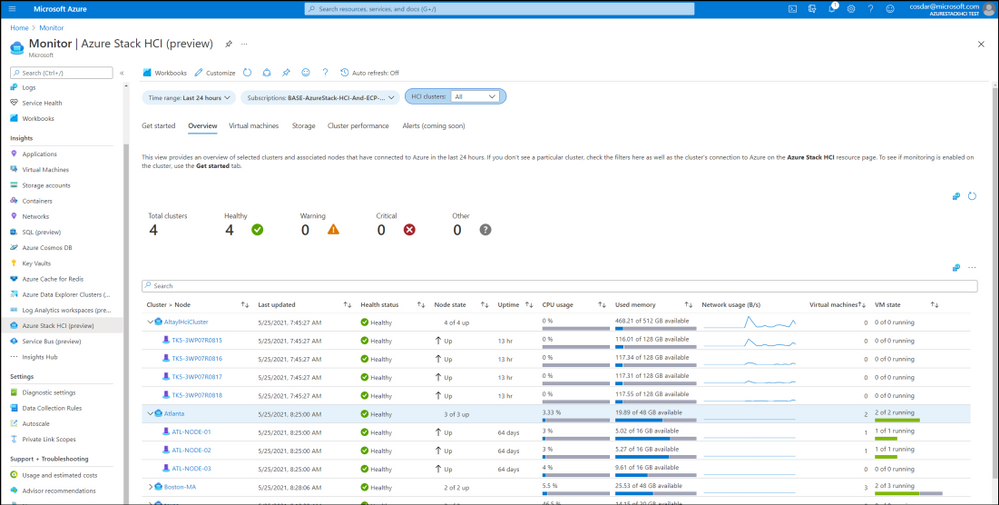Sort by Last updated column
Viewport: 999px width, 505px height.
347,305
